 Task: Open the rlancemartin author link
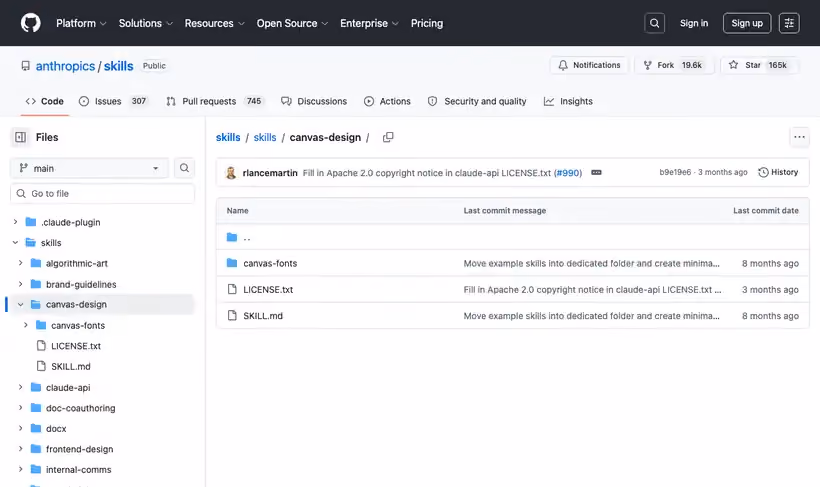(x=270, y=173)
